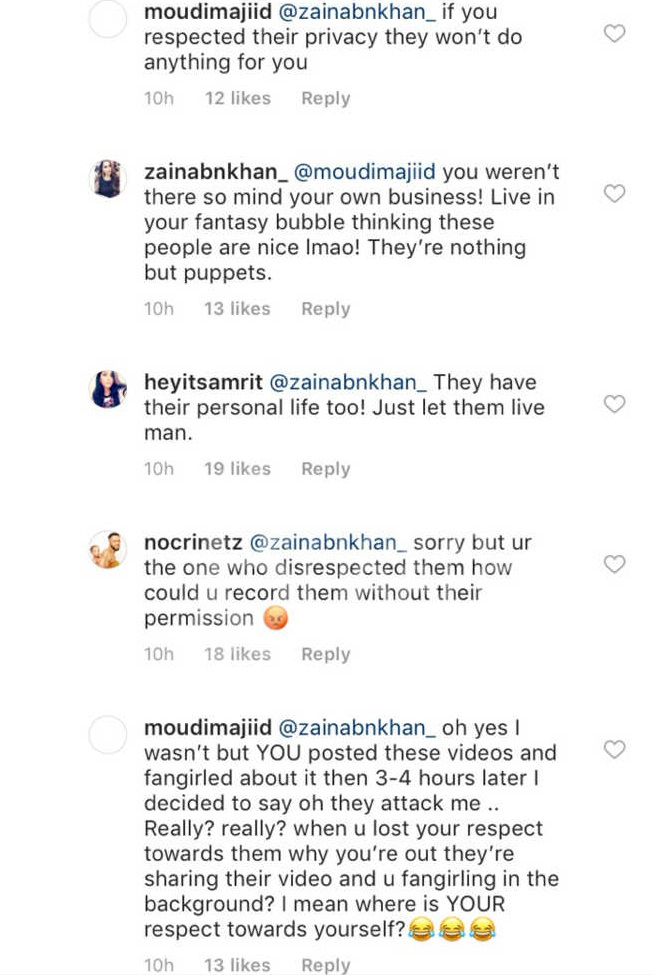Viewport: 653px width, 975px height.
Task: Open zainabnkhan_'s profile picture
Action: [108, 178]
